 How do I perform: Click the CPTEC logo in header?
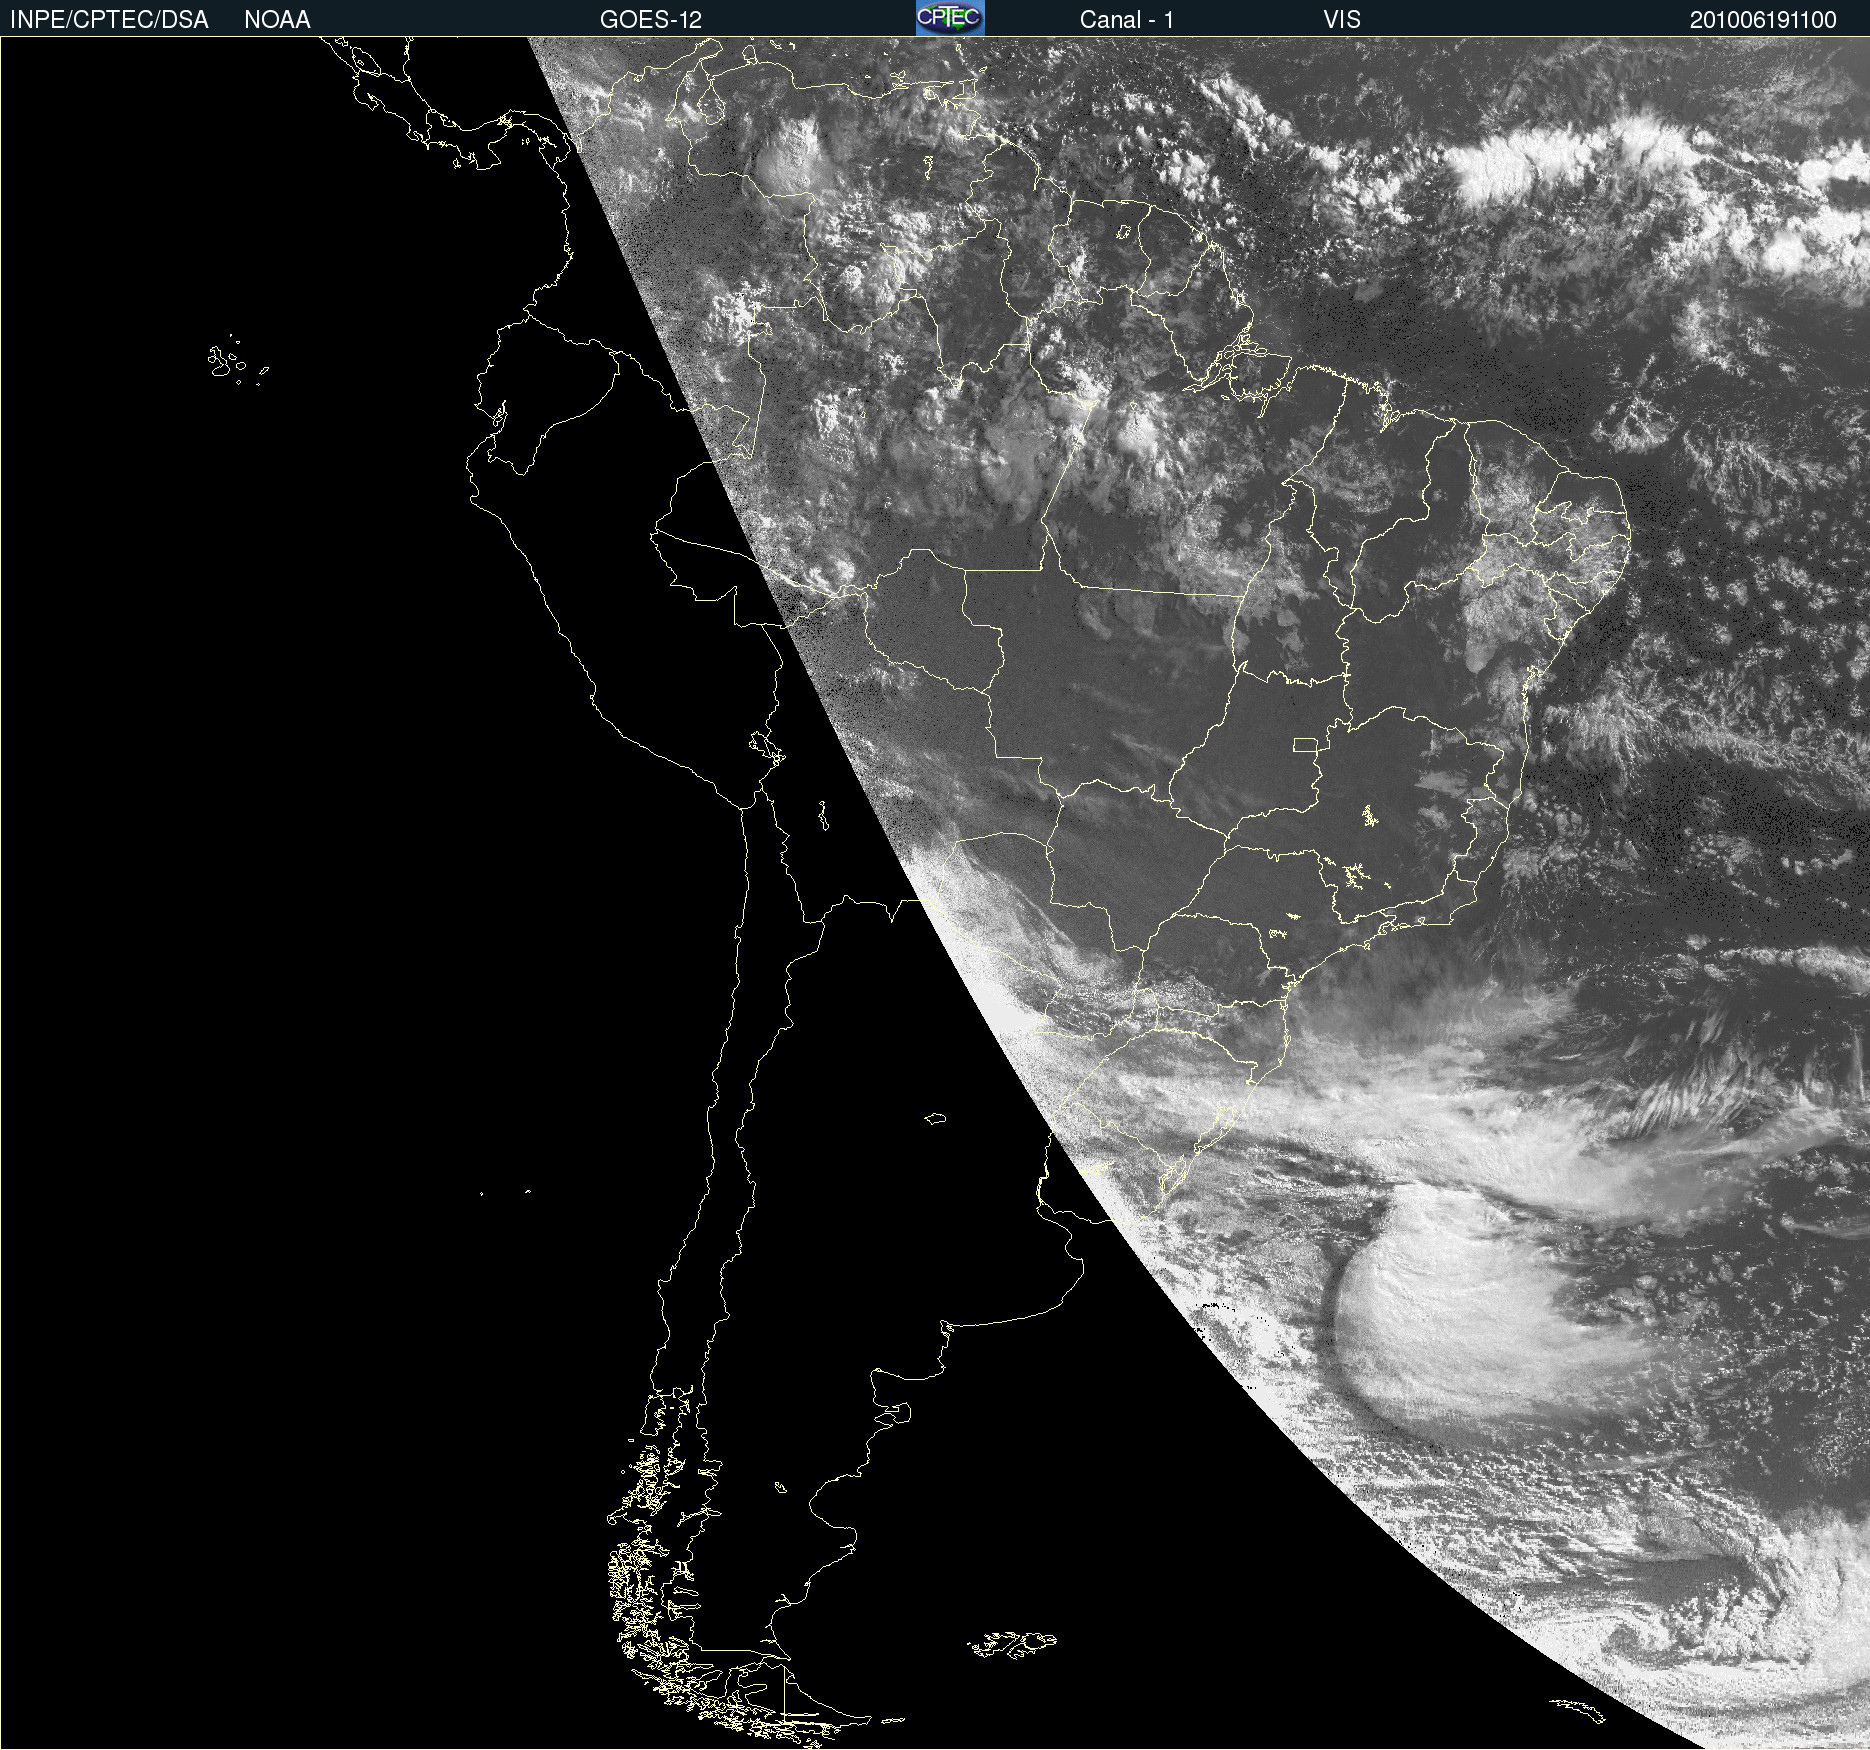click(x=950, y=18)
